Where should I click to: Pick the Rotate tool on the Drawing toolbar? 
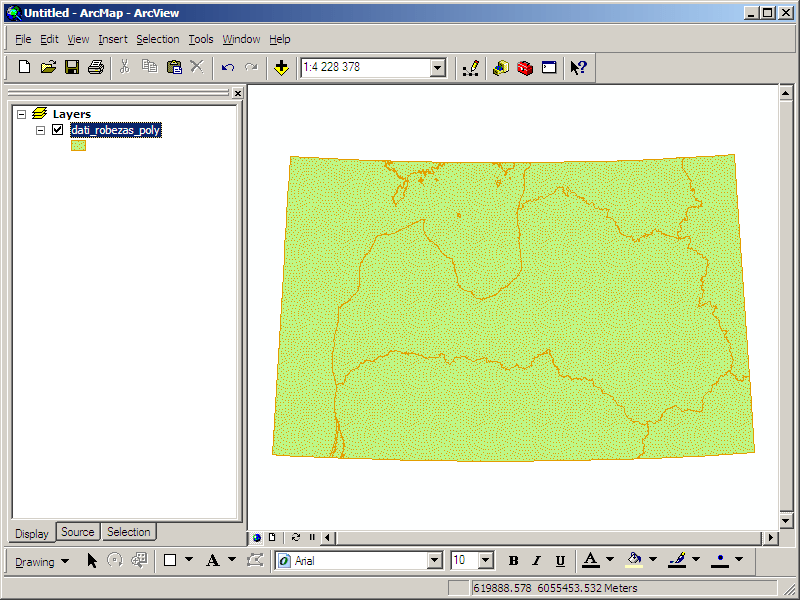pyautogui.click(x=115, y=561)
